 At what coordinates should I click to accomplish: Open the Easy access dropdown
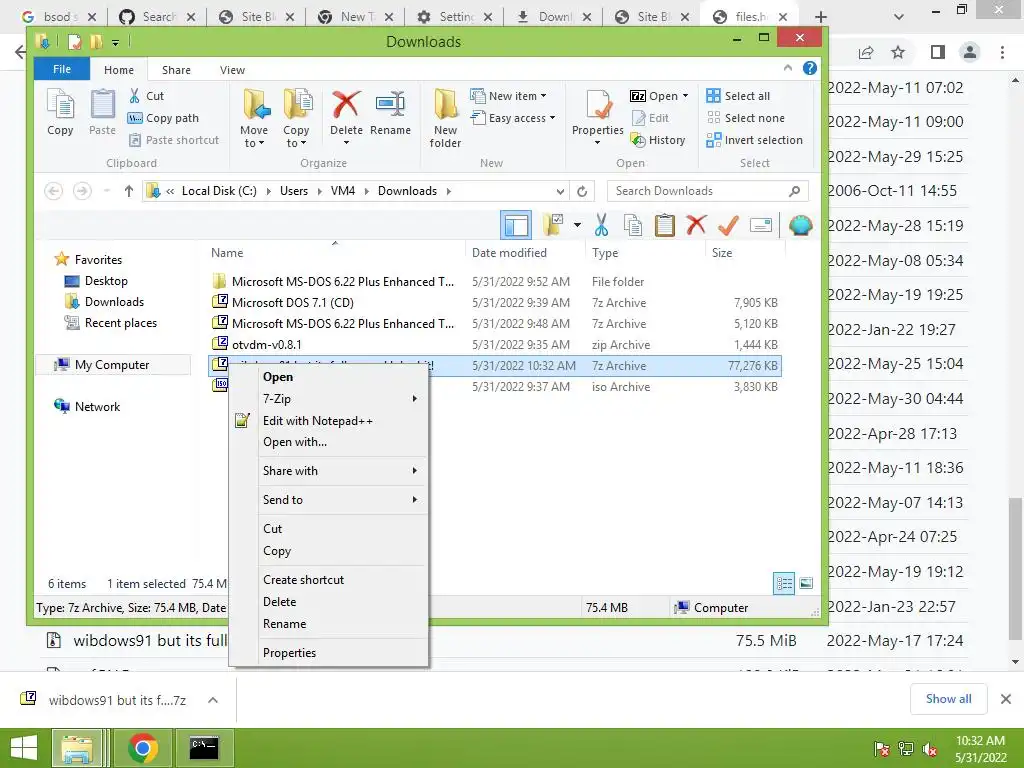[513, 118]
